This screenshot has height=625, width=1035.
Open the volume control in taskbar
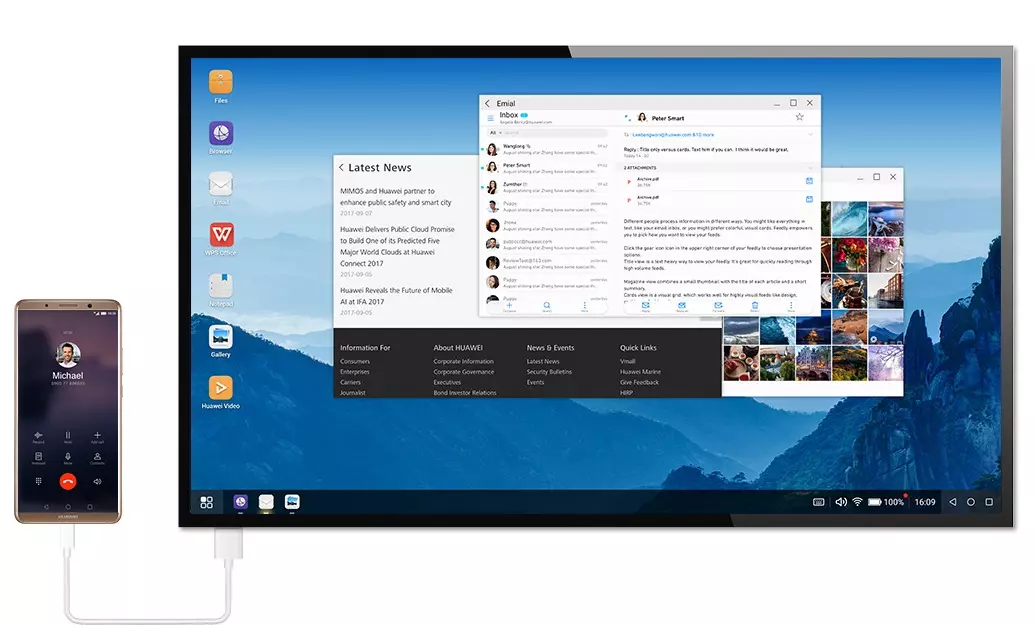(840, 502)
